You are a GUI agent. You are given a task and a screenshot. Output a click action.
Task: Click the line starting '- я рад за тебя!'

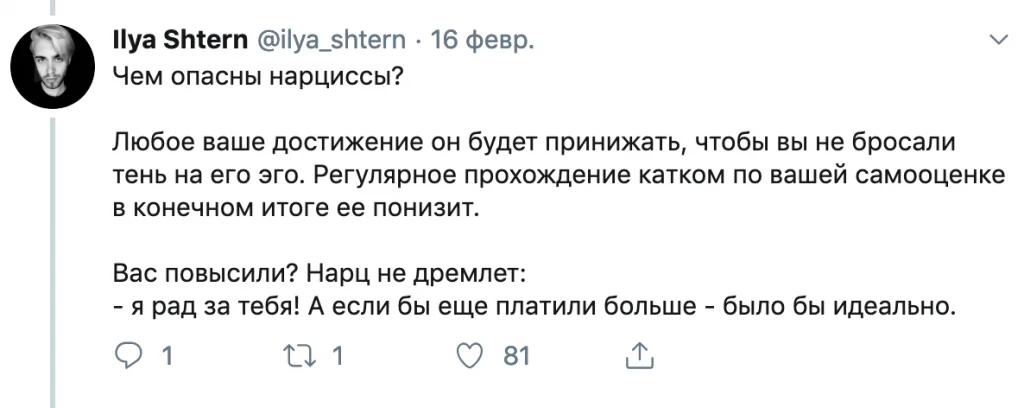tap(530, 306)
